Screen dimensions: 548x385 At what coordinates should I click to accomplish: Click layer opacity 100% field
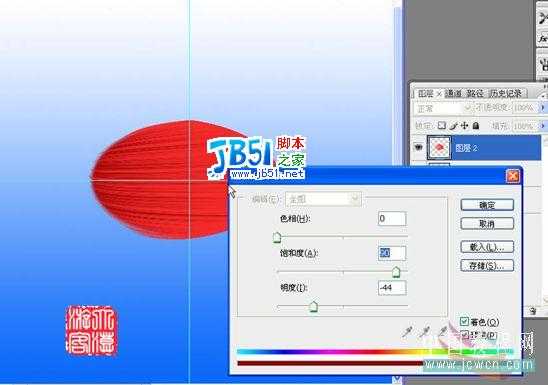click(525, 108)
